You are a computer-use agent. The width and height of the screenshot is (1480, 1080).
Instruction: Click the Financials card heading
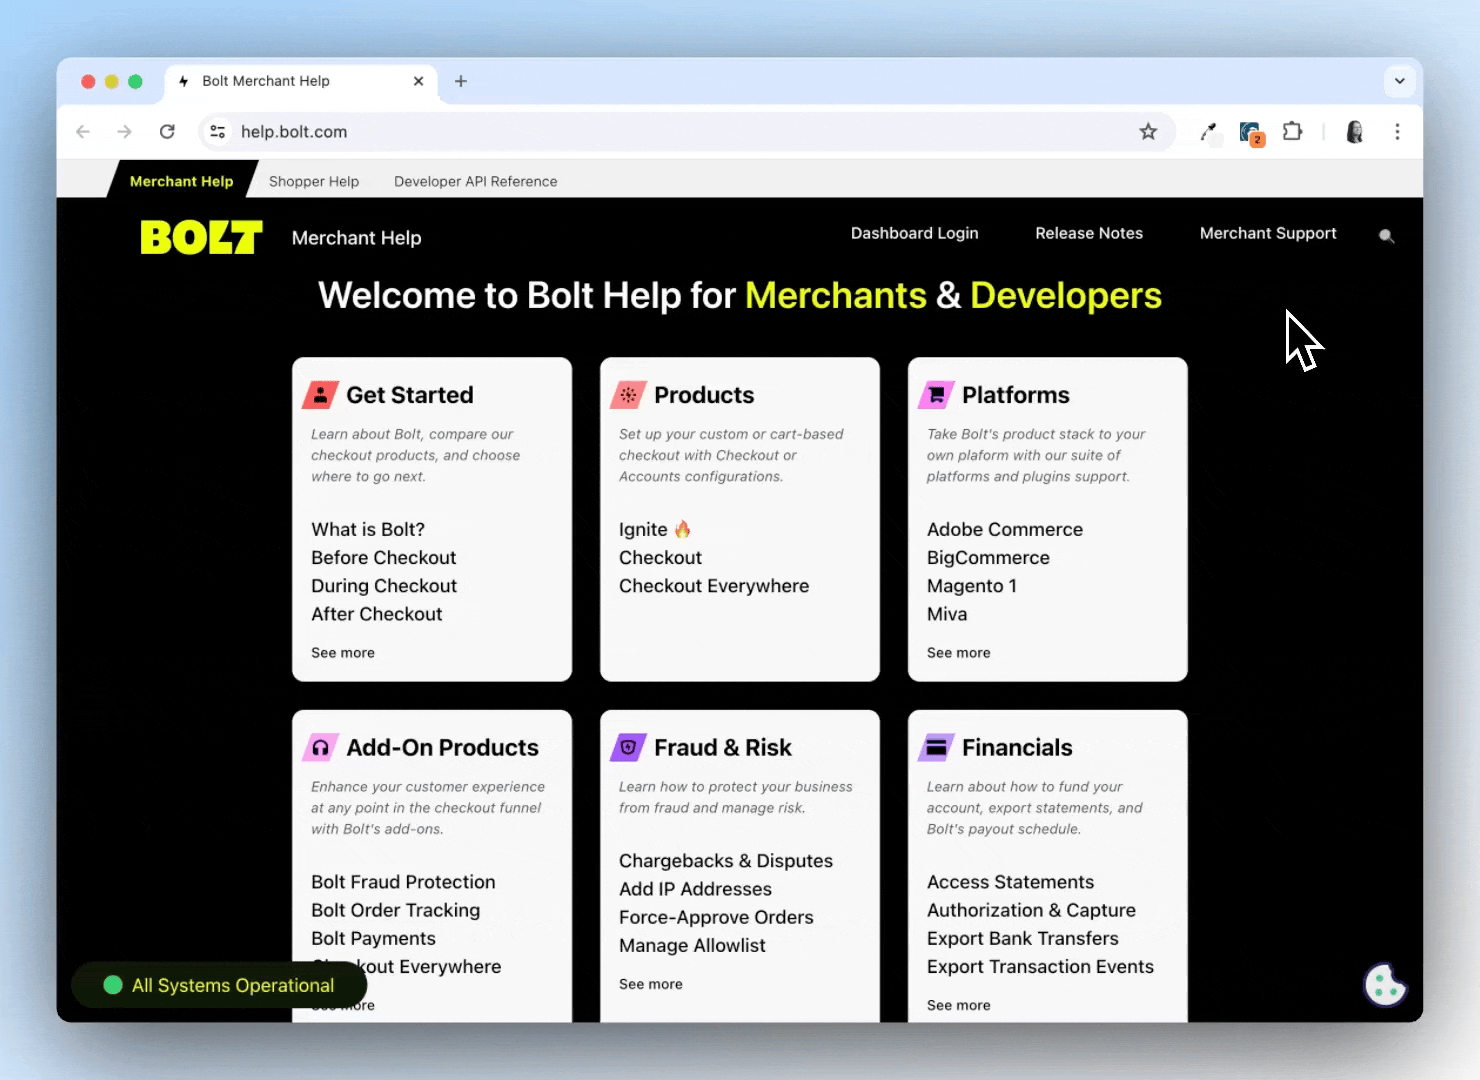(1017, 748)
